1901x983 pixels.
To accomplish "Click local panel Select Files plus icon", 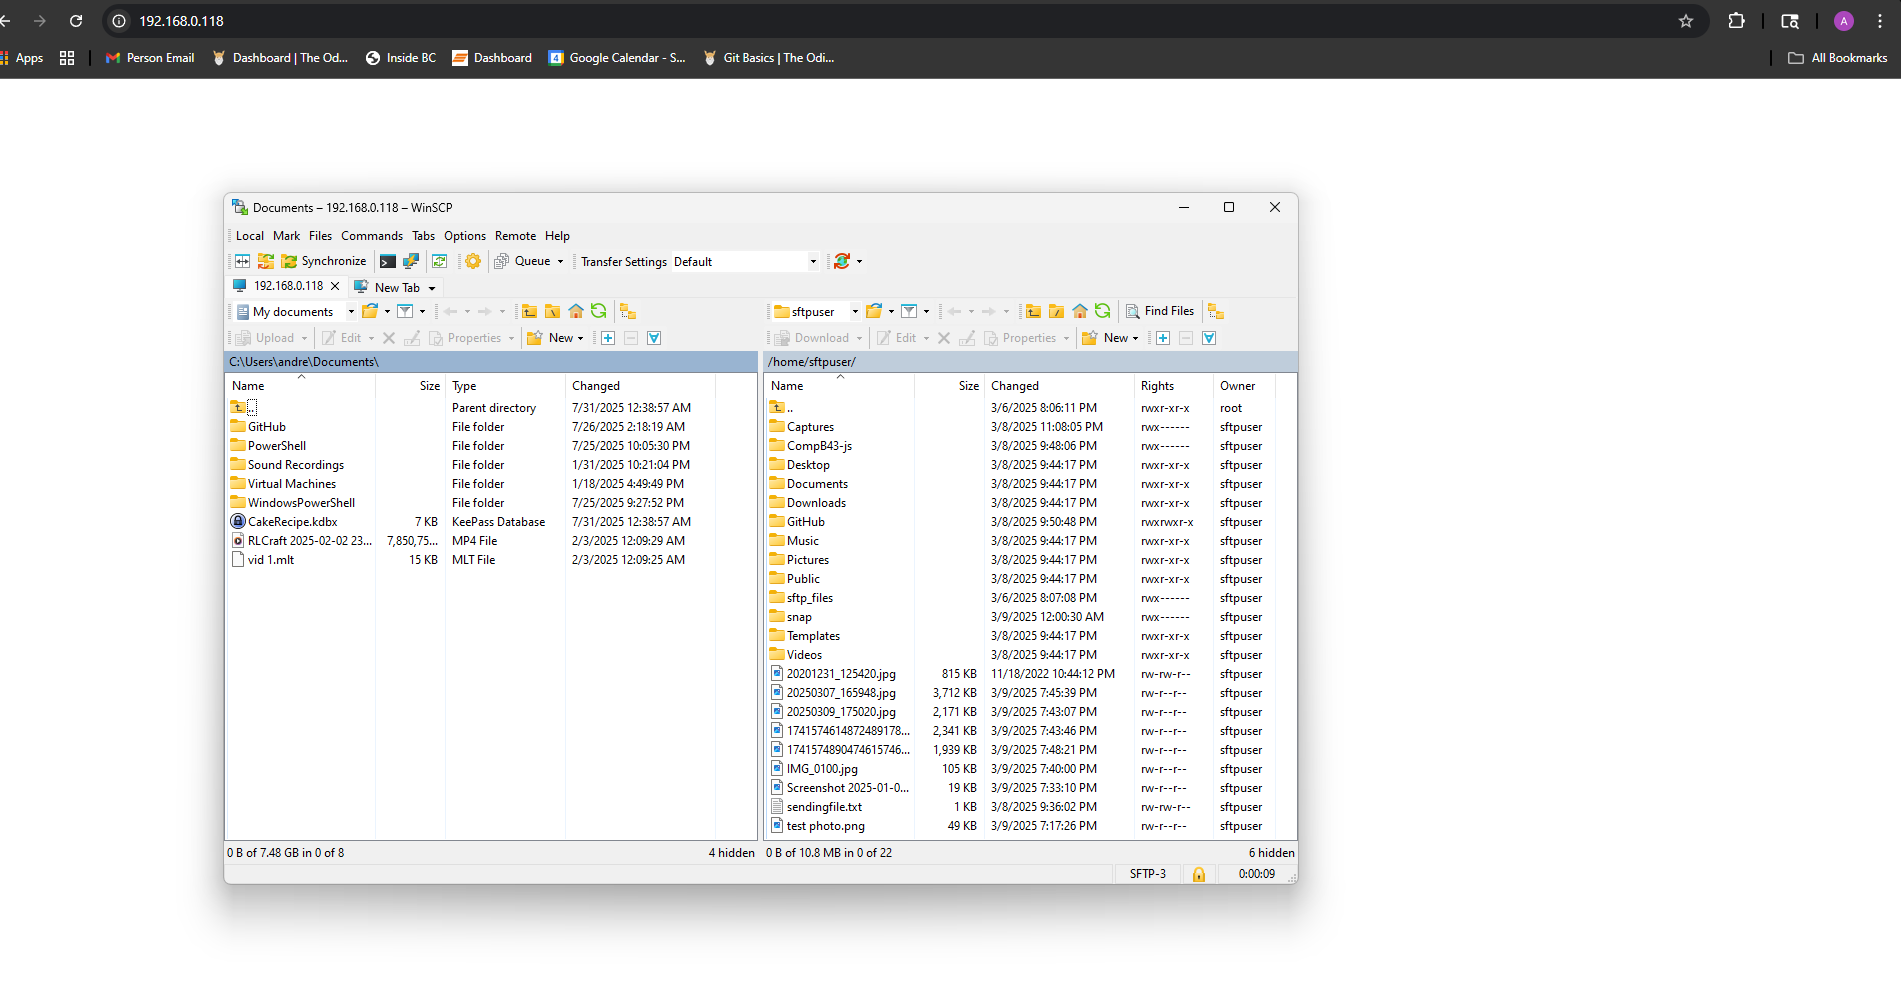I will (x=608, y=338).
